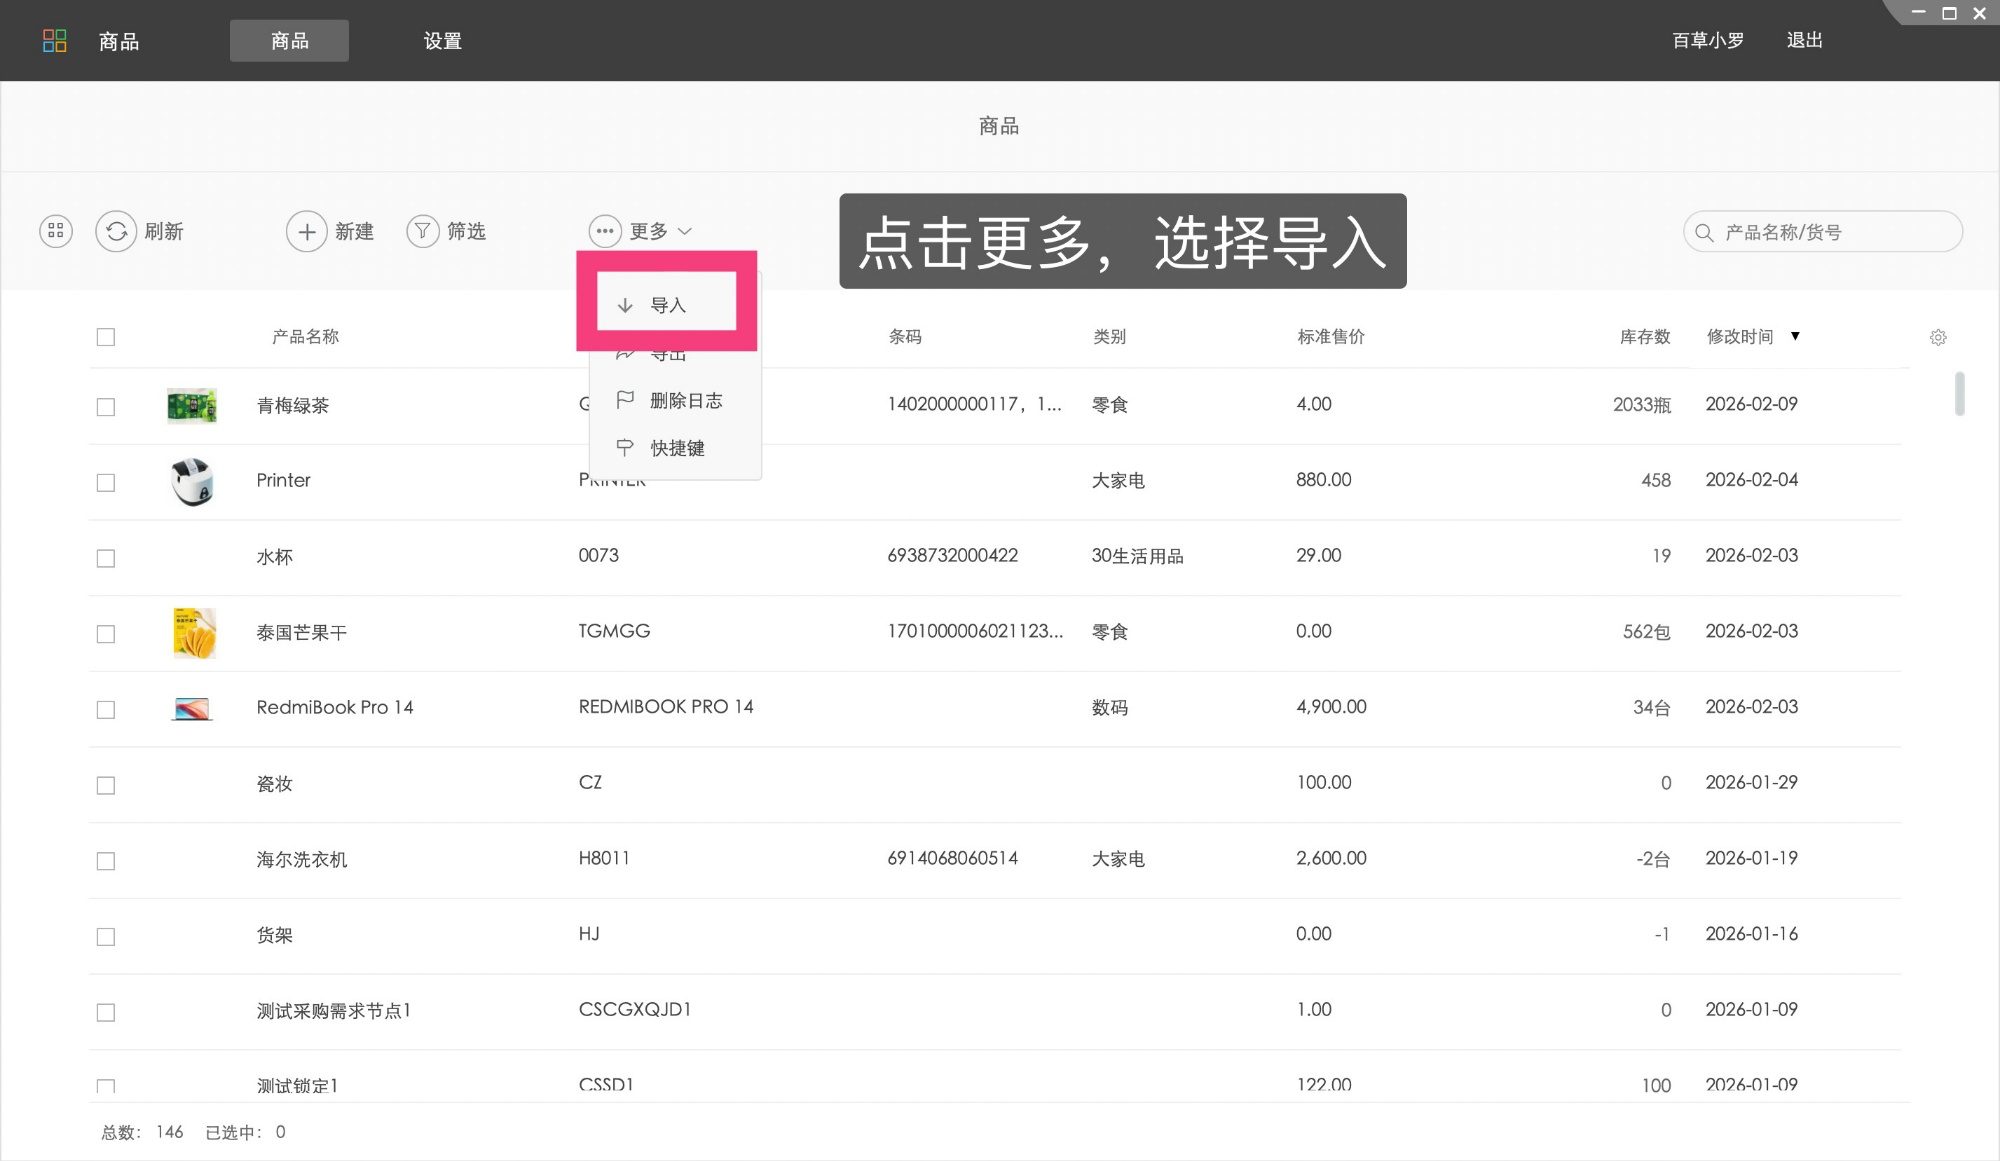Open 快捷键 menu entry
2000x1161 pixels.
coord(677,448)
